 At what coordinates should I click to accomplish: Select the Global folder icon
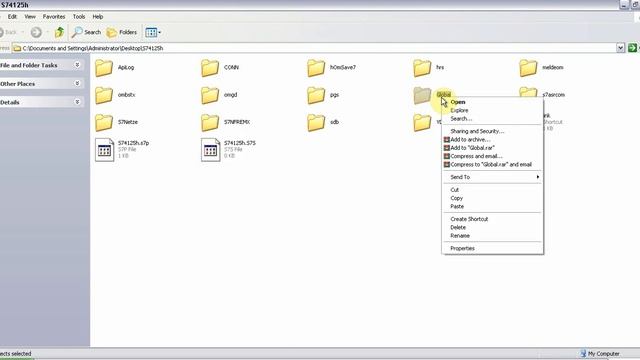click(x=422, y=95)
